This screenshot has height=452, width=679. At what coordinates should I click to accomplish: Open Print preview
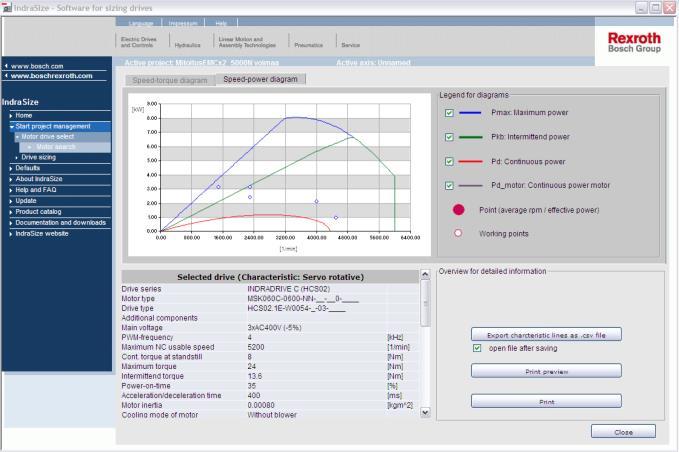tap(546, 371)
